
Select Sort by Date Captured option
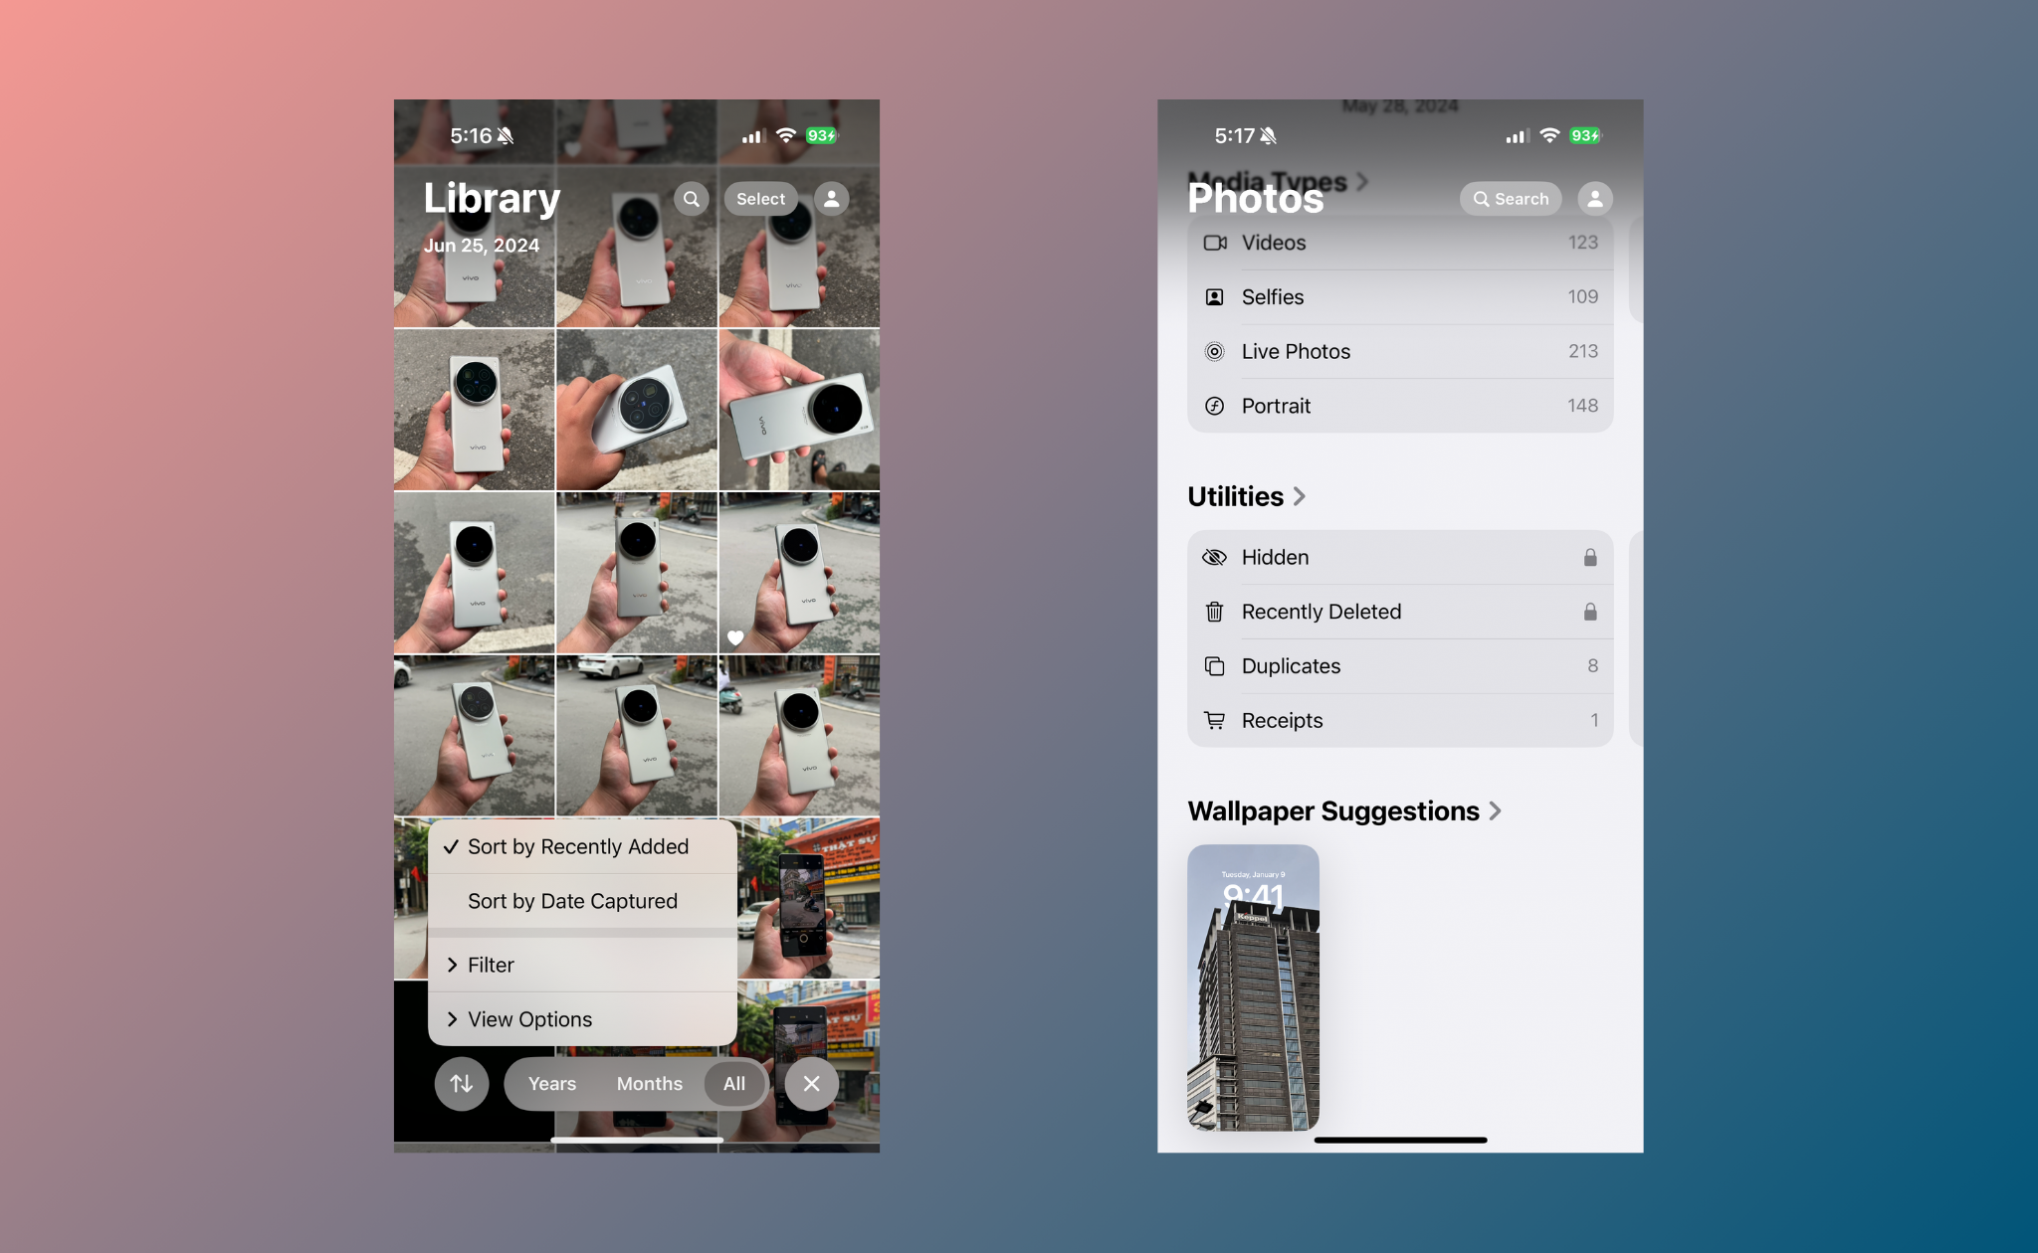(575, 899)
